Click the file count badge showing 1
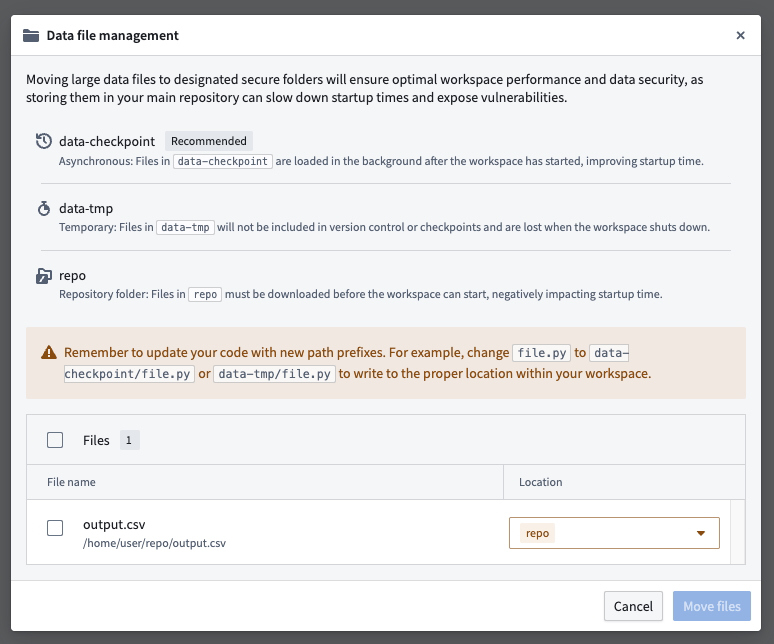Viewport: 774px width, 644px height. pyautogui.click(x=129, y=440)
